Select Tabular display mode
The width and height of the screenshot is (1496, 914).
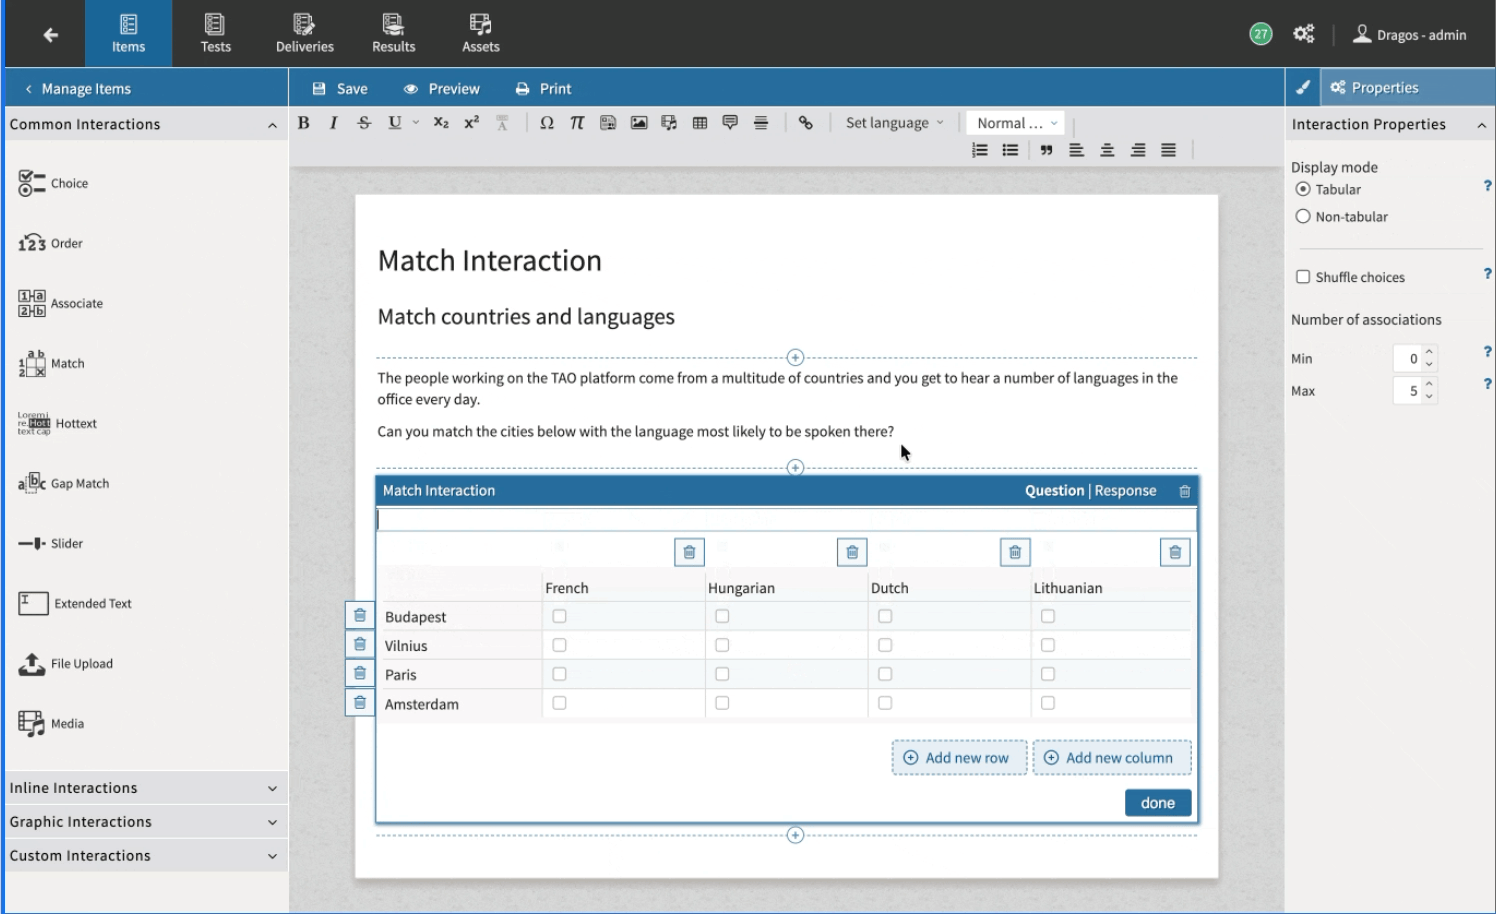(1302, 189)
